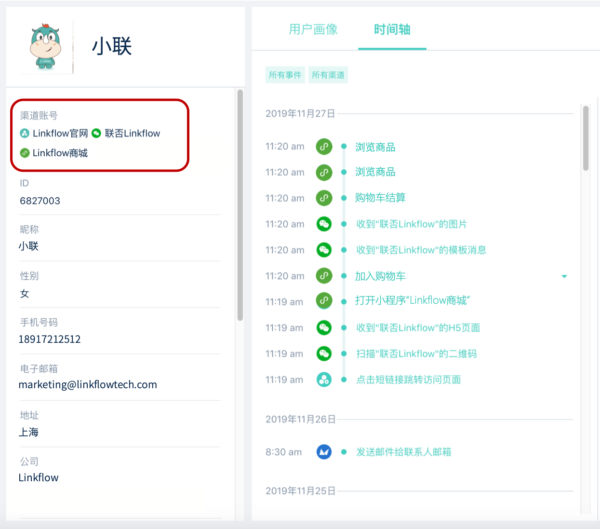This screenshot has height=529, width=600.
Task: Click WeChat icon beside 收到联否Linkflow的图片
Action: point(324,224)
